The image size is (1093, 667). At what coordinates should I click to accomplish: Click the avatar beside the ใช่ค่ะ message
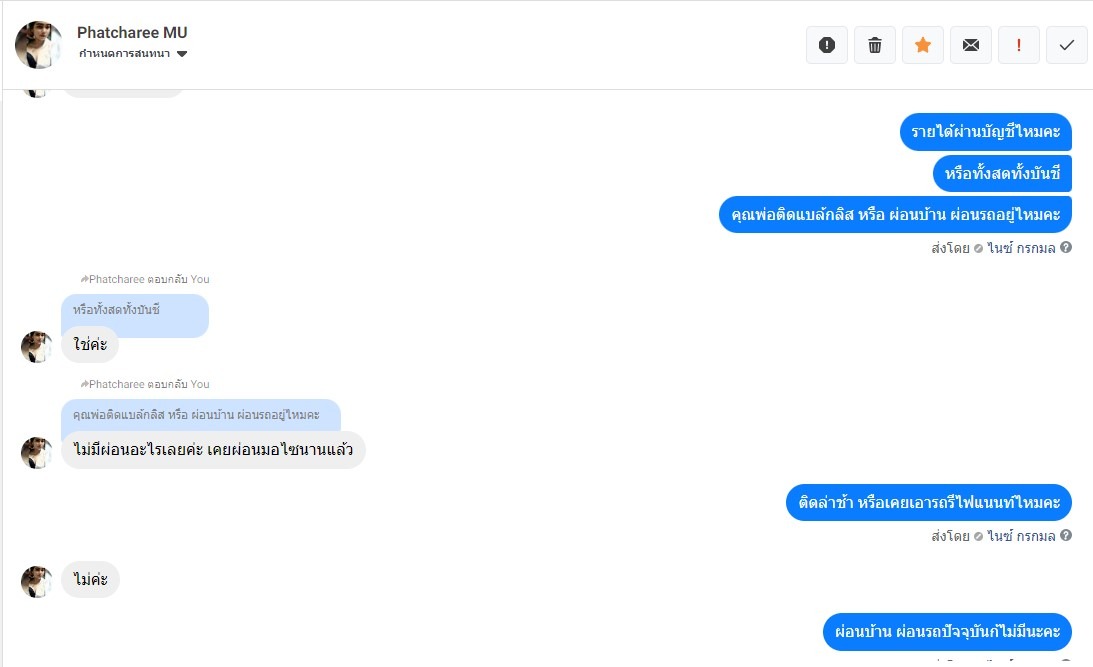(x=37, y=347)
